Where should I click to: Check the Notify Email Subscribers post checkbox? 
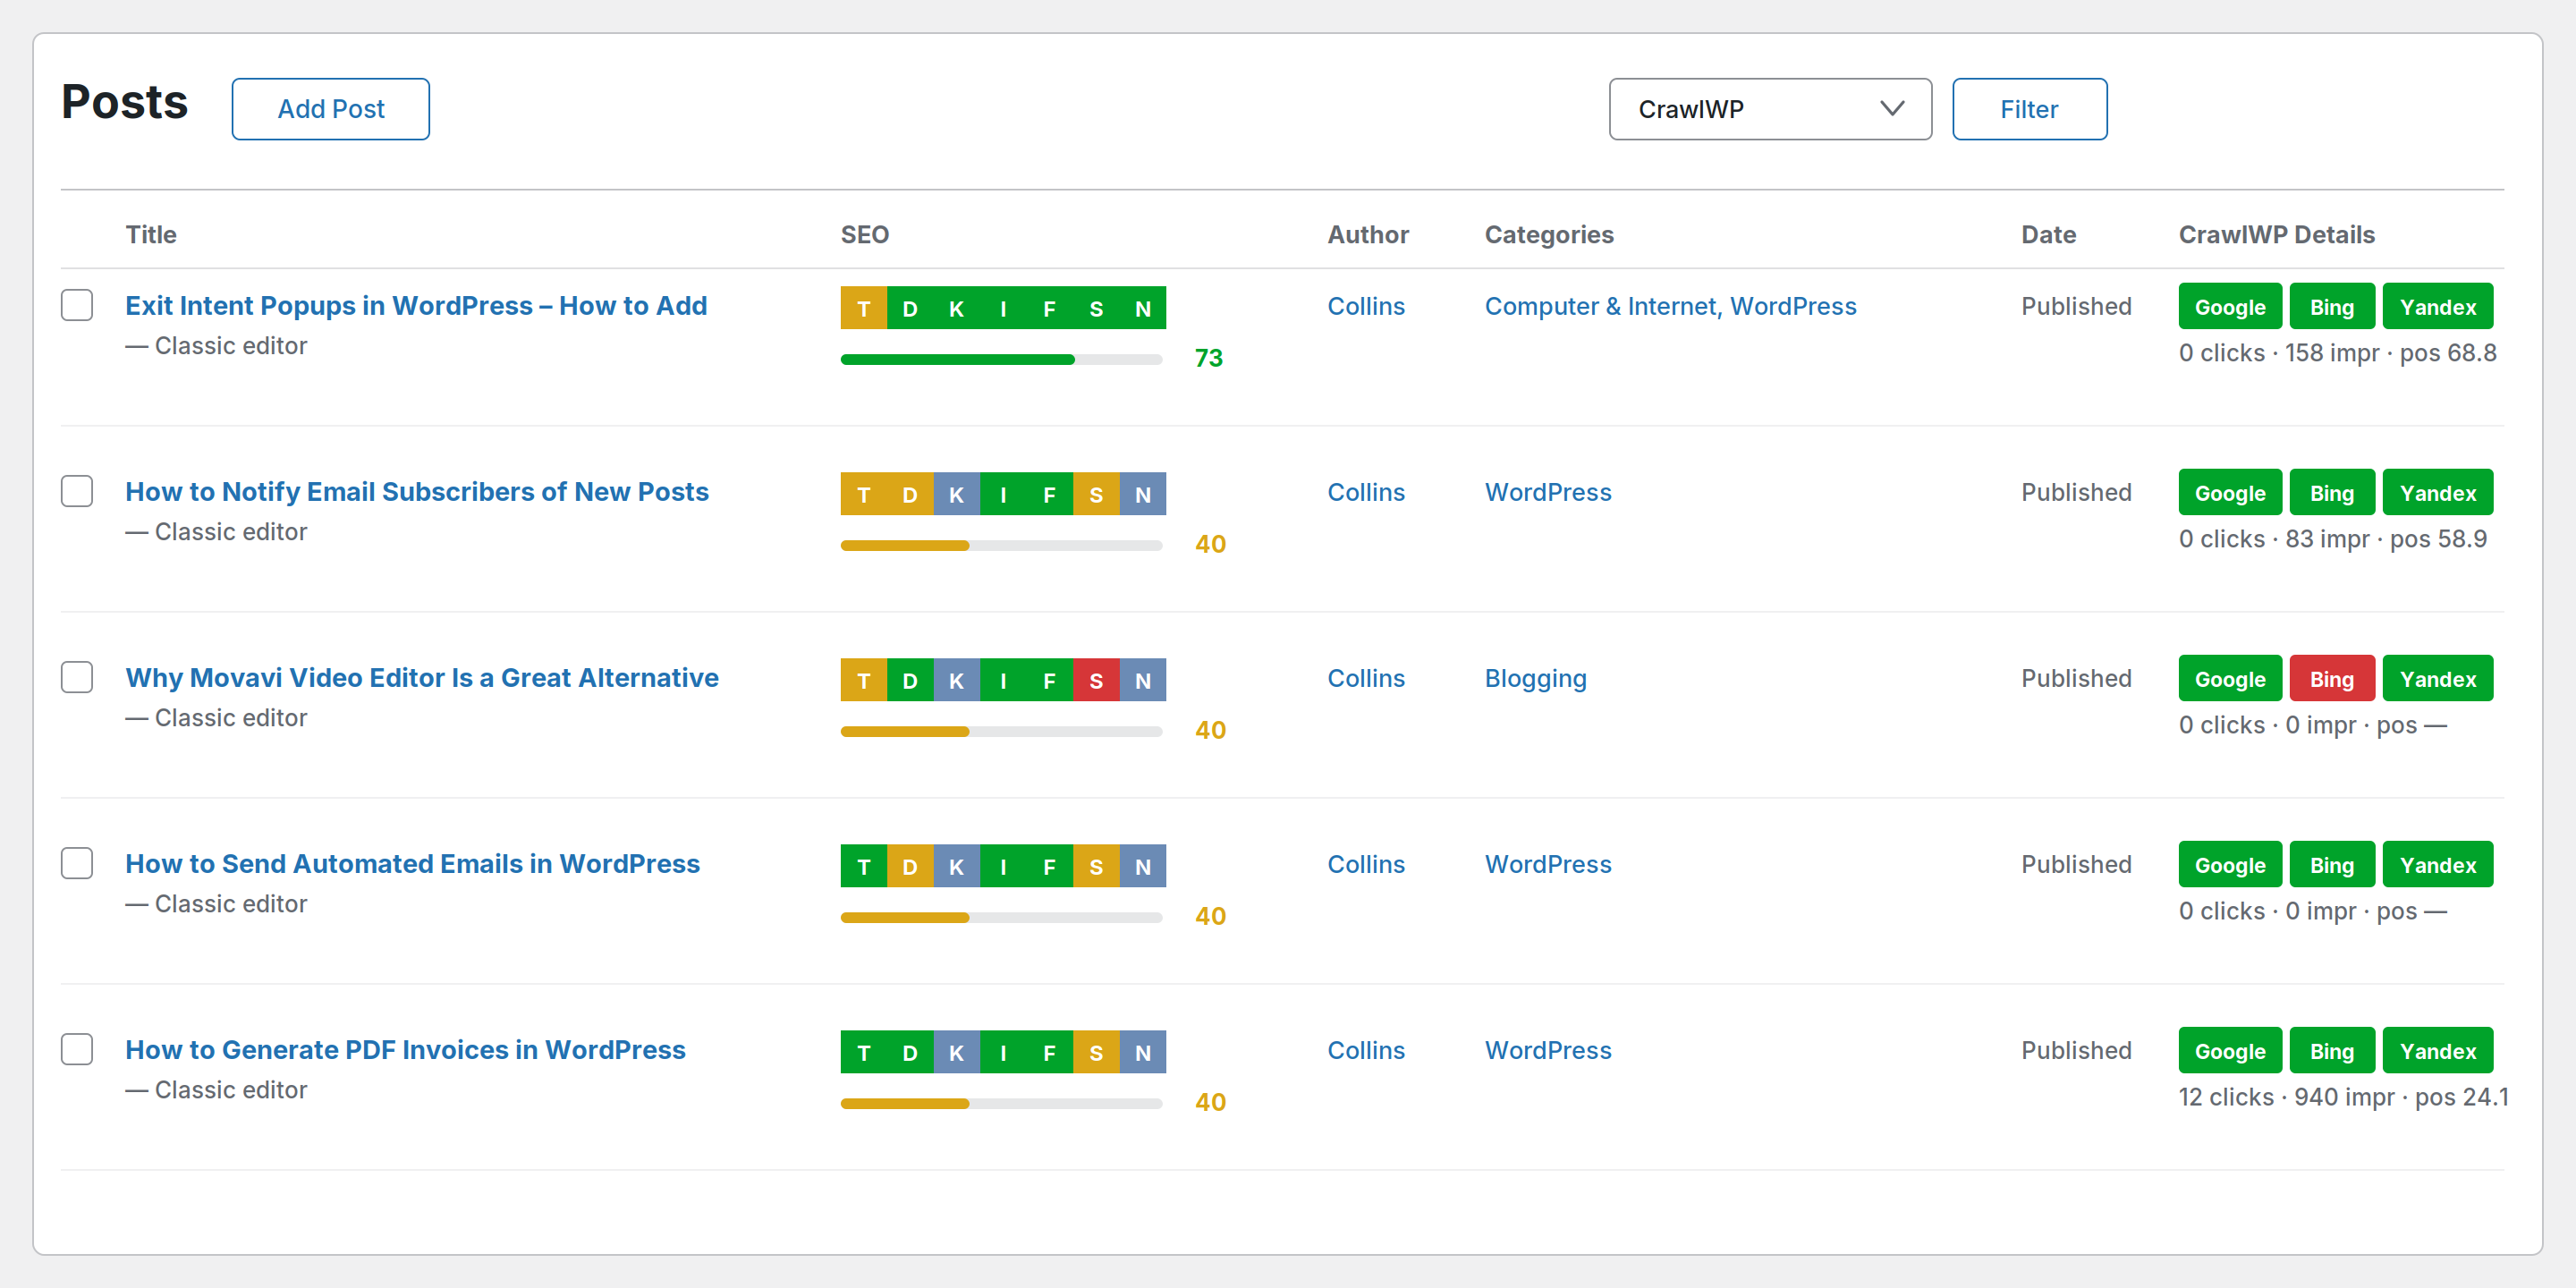(x=77, y=491)
